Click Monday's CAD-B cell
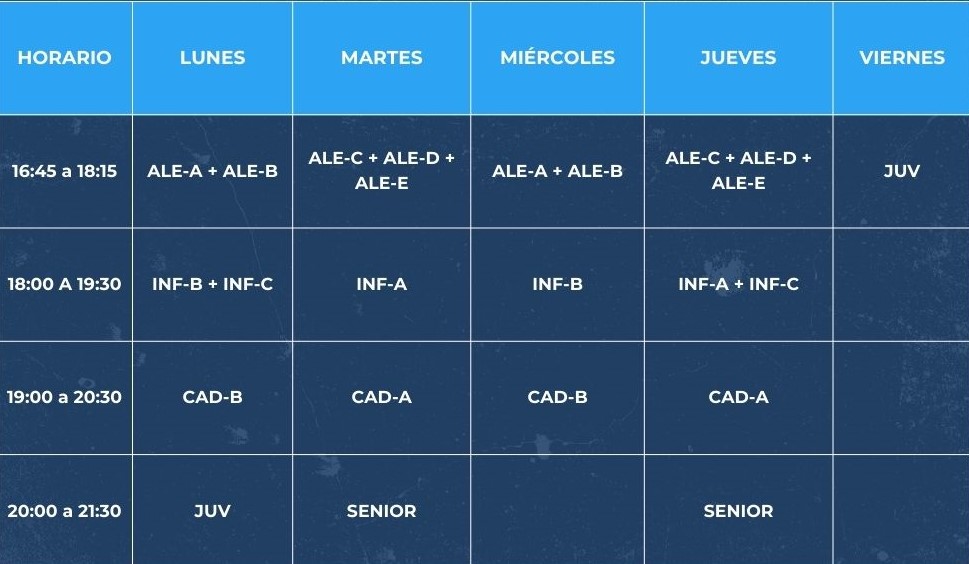This screenshot has width=969, height=564. pos(213,397)
